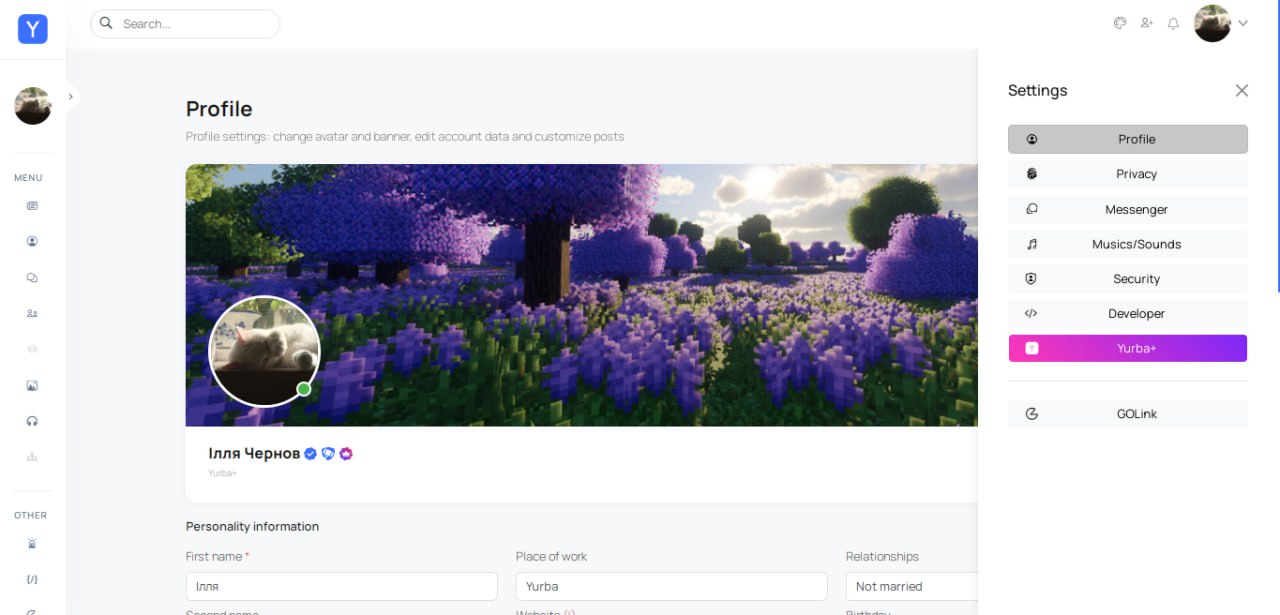Click the Personality information heading

tap(253, 526)
